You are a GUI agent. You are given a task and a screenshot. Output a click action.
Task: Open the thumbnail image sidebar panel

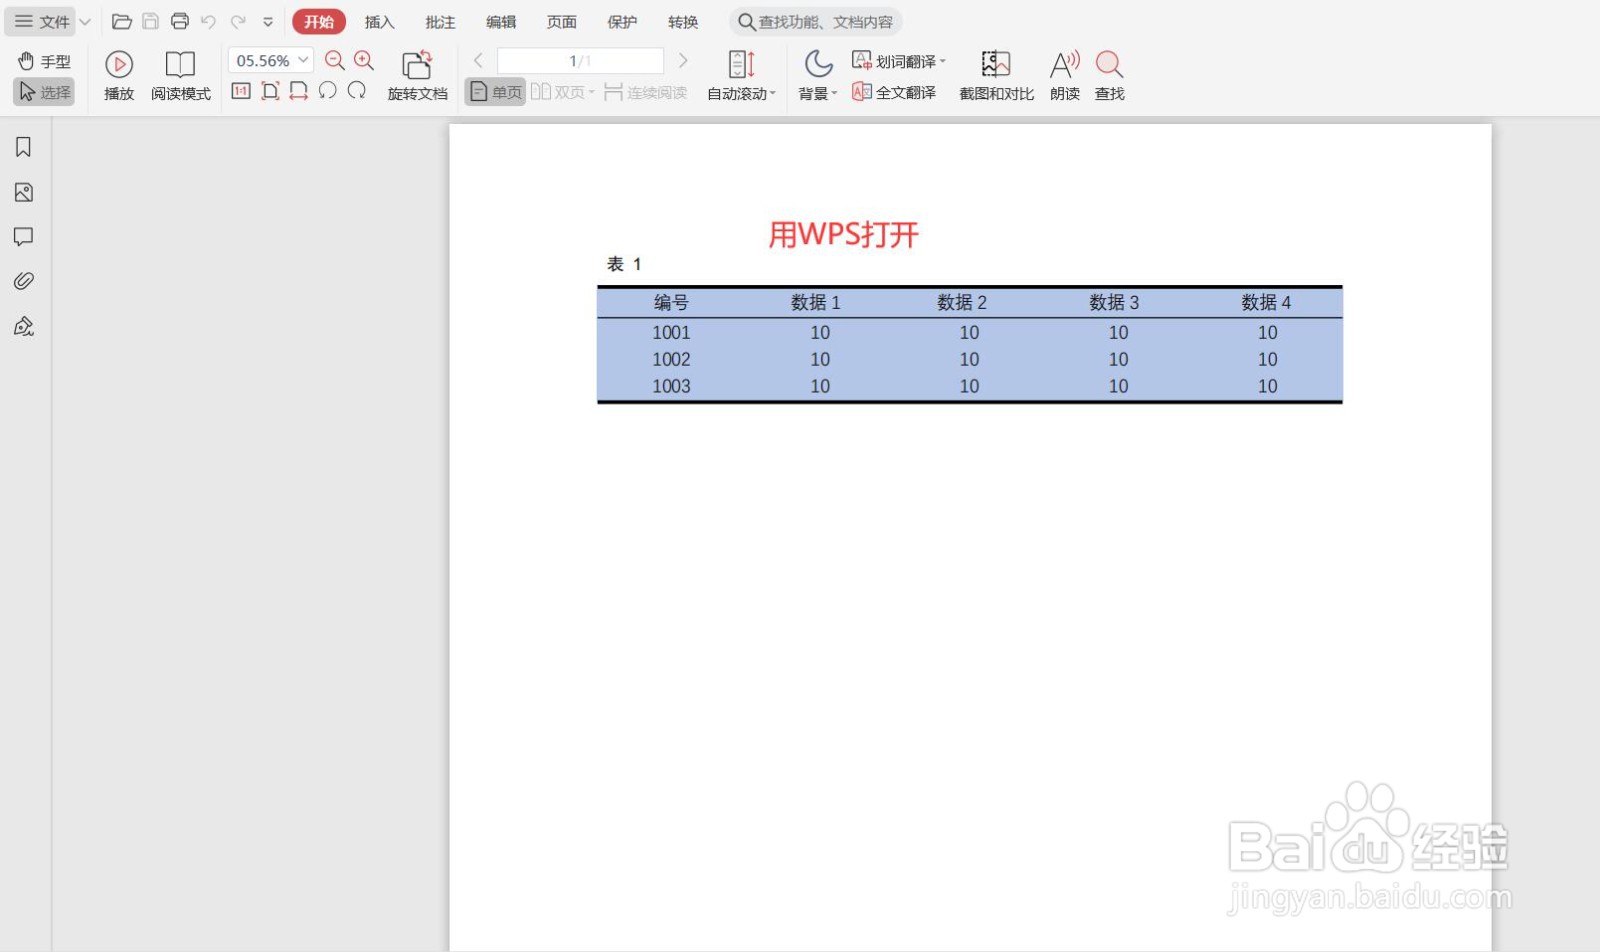[24, 192]
